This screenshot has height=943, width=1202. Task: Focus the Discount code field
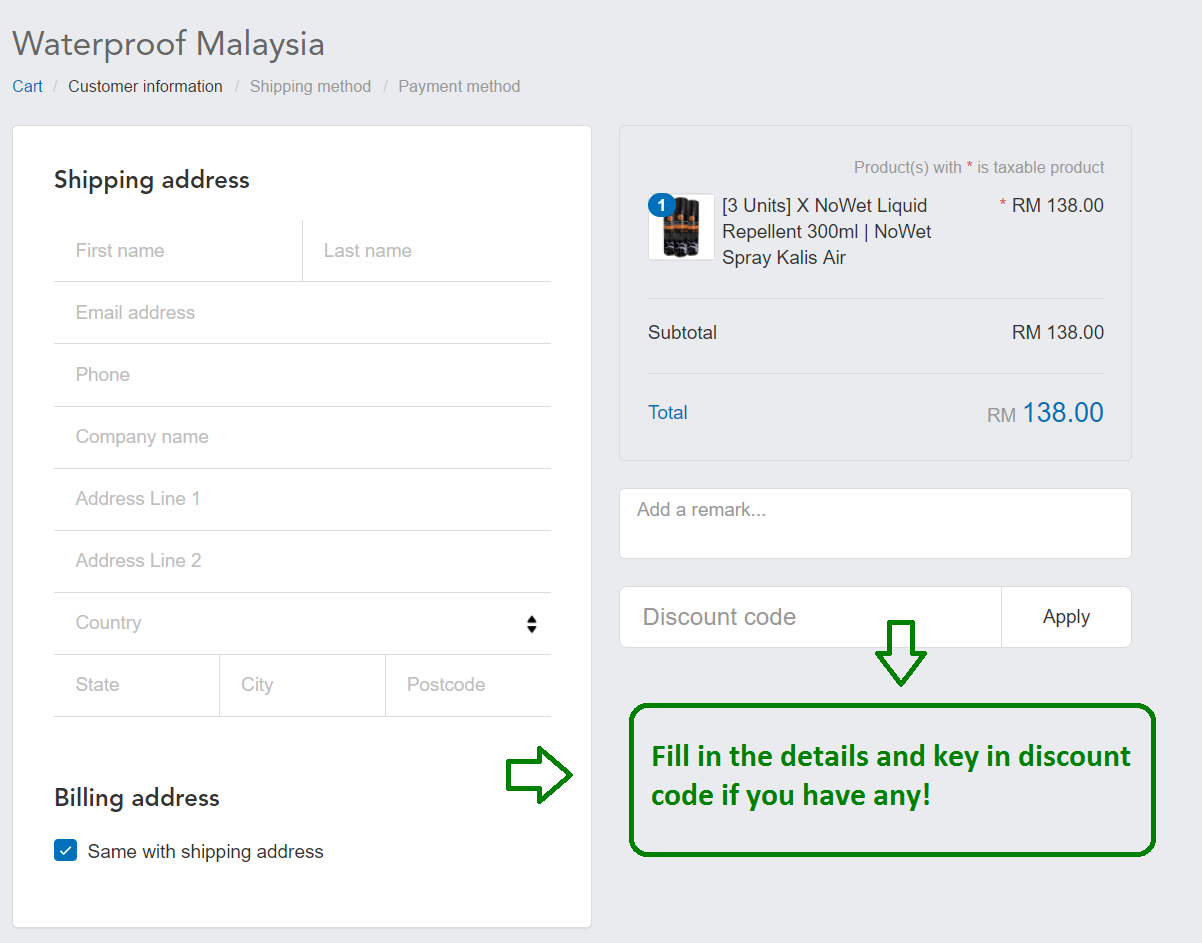pos(810,617)
